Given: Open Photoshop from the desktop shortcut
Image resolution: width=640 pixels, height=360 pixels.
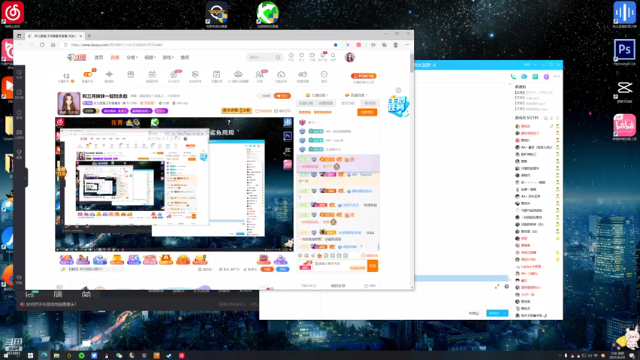Looking at the screenshot, I should click(624, 49).
